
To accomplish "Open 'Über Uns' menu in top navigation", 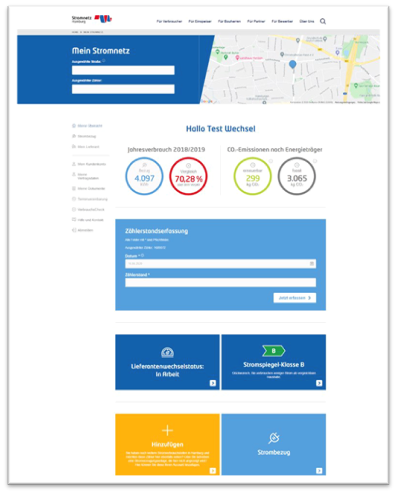I will pos(307,21).
